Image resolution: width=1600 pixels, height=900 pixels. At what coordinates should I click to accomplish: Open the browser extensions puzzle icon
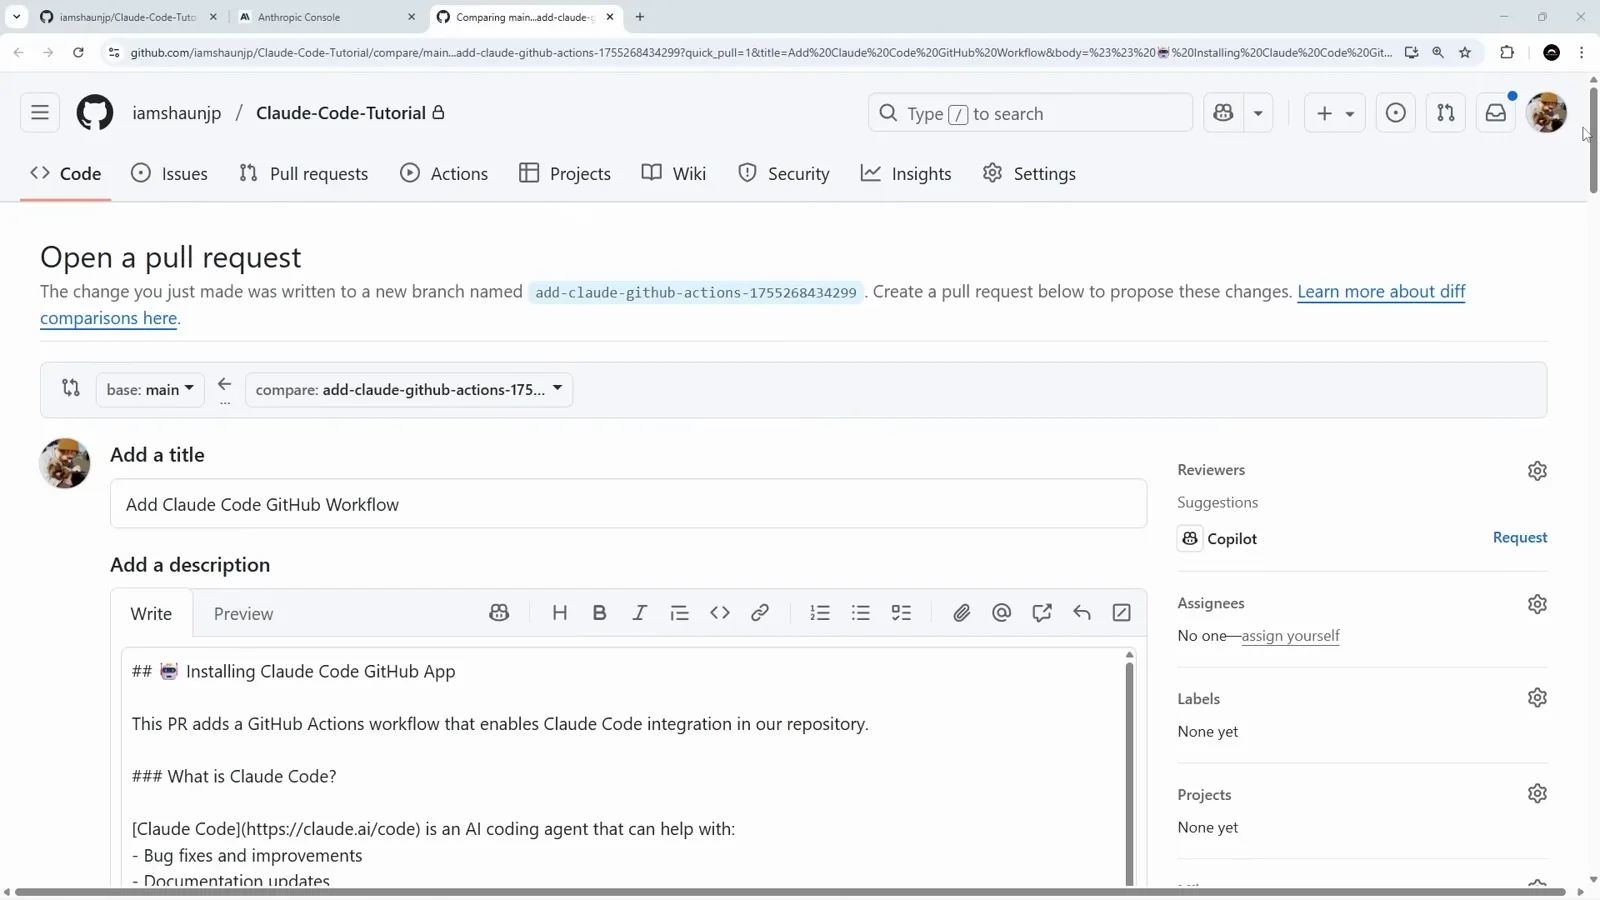coord(1507,52)
